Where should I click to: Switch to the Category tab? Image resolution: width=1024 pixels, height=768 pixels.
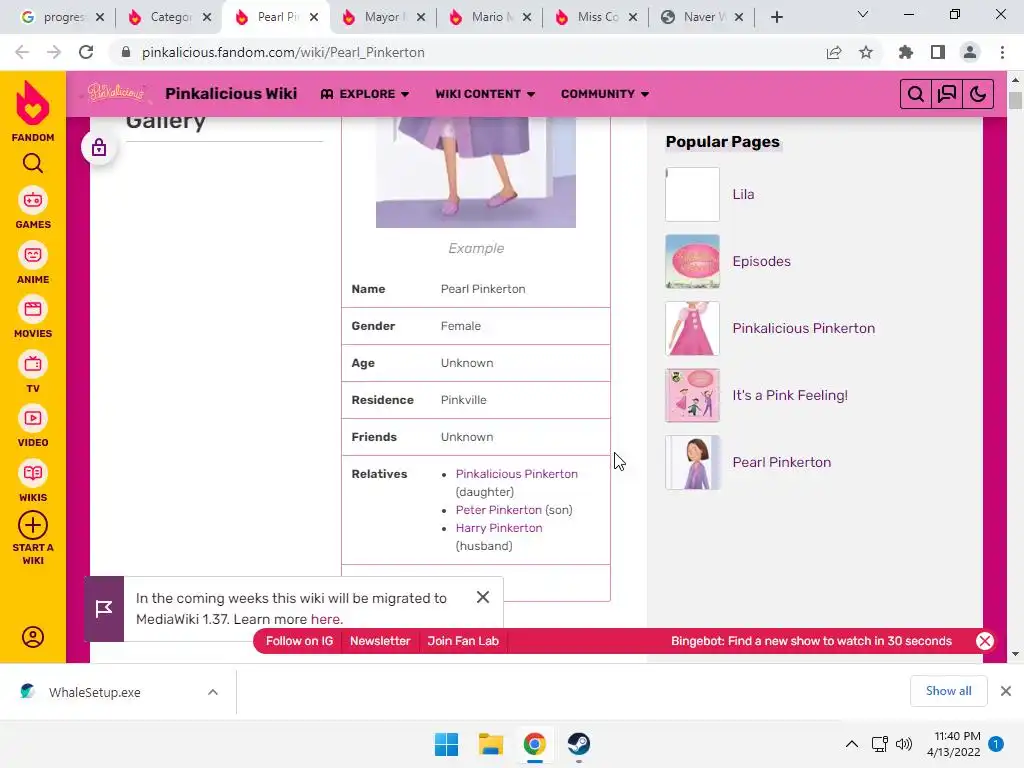coord(169,17)
